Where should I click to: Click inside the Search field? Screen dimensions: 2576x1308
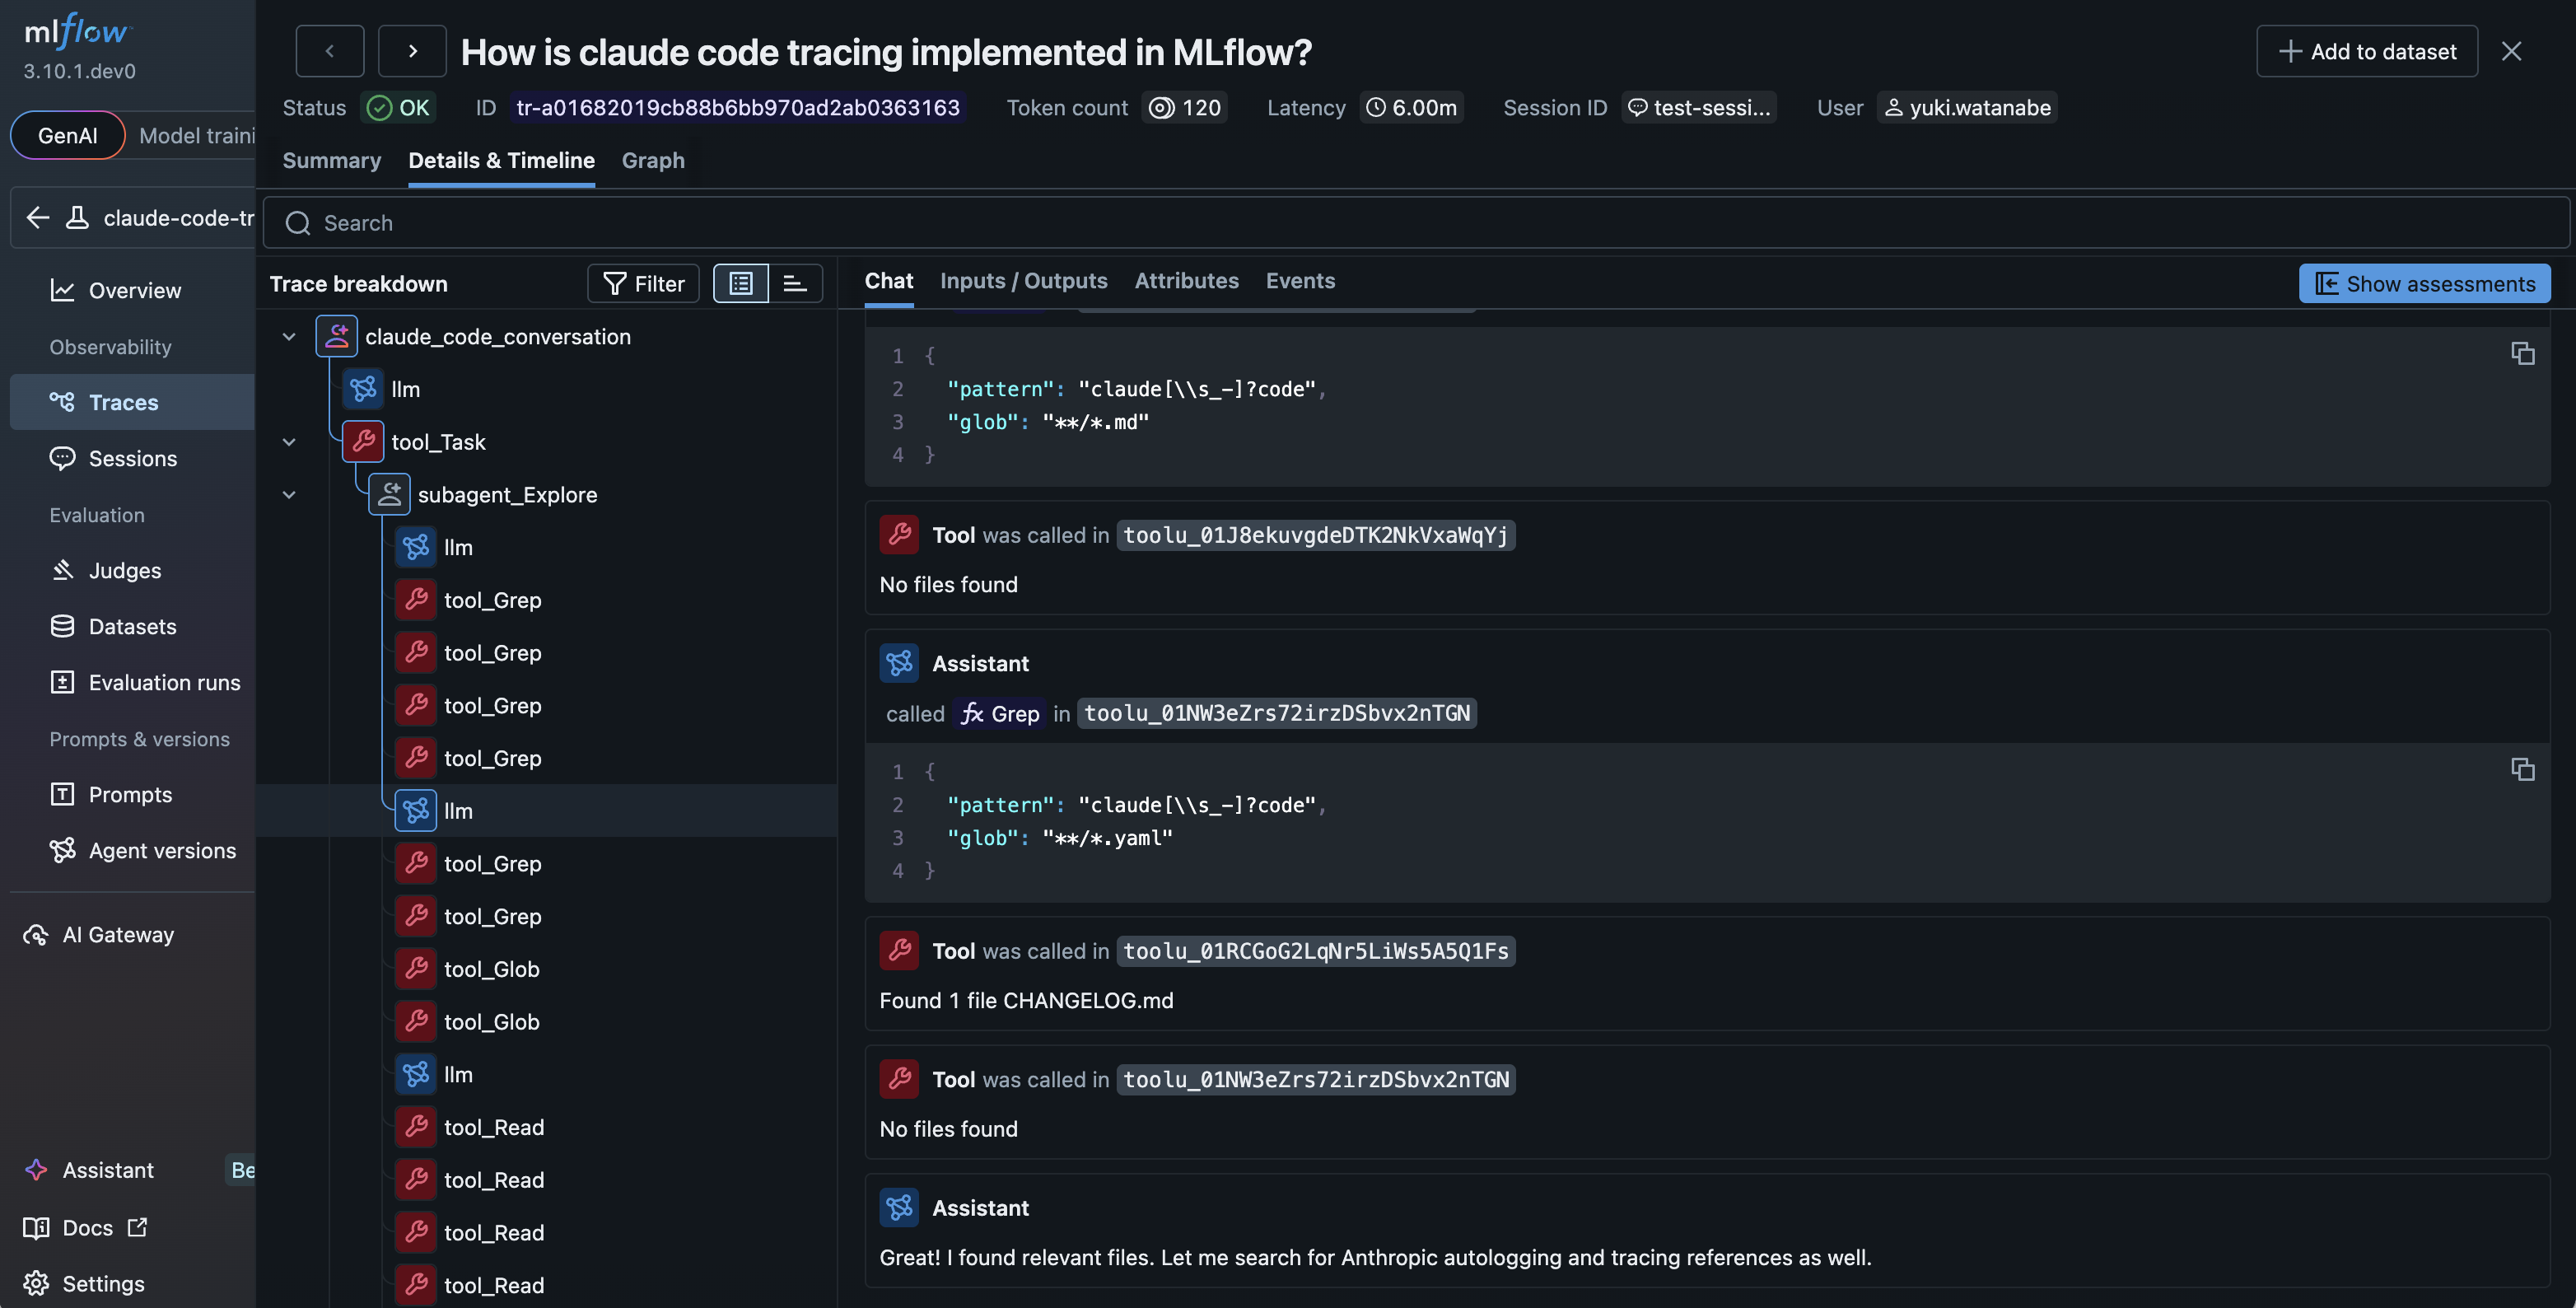[x=700, y=222]
